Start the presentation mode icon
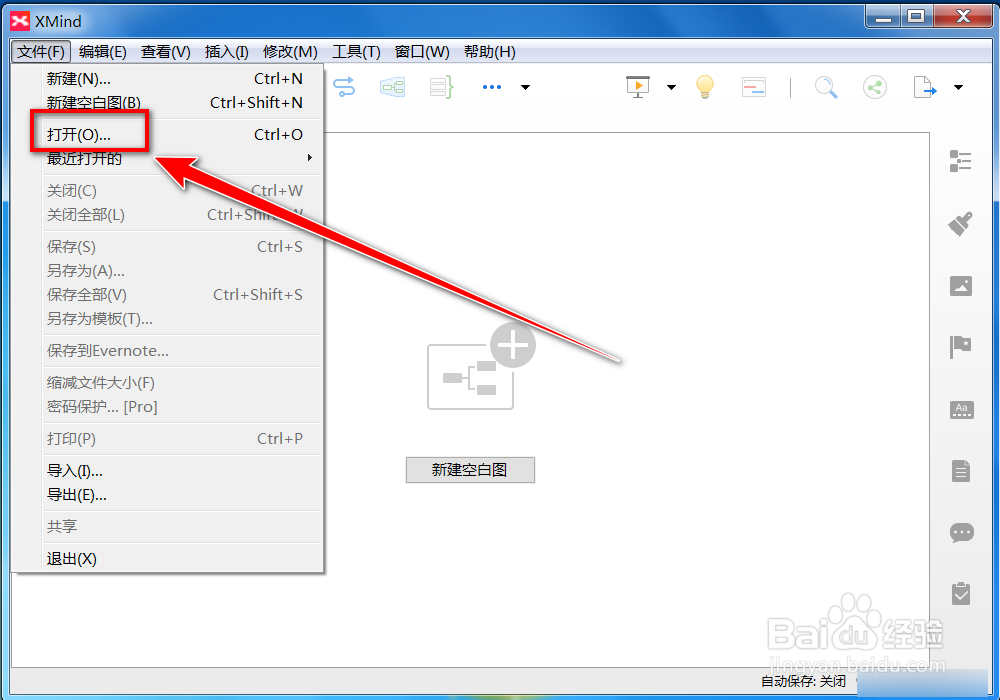 pos(638,87)
